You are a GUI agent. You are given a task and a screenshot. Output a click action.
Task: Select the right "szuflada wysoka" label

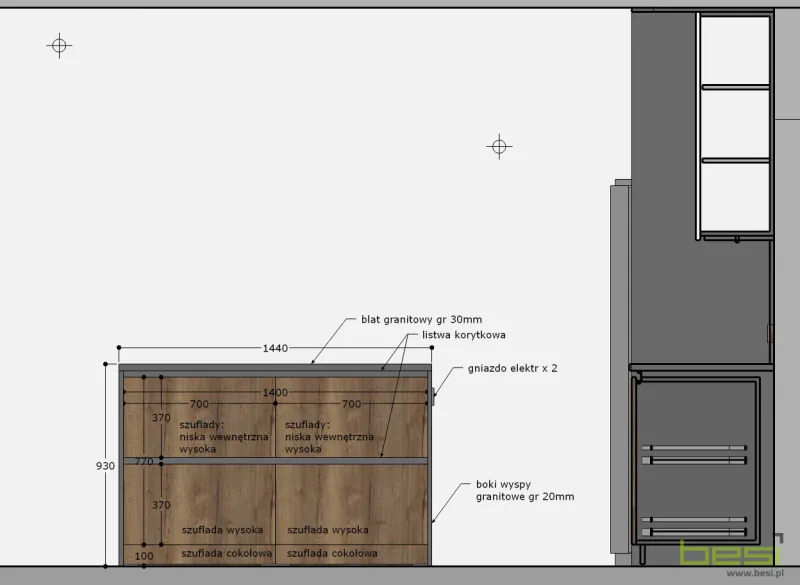click(x=328, y=530)
